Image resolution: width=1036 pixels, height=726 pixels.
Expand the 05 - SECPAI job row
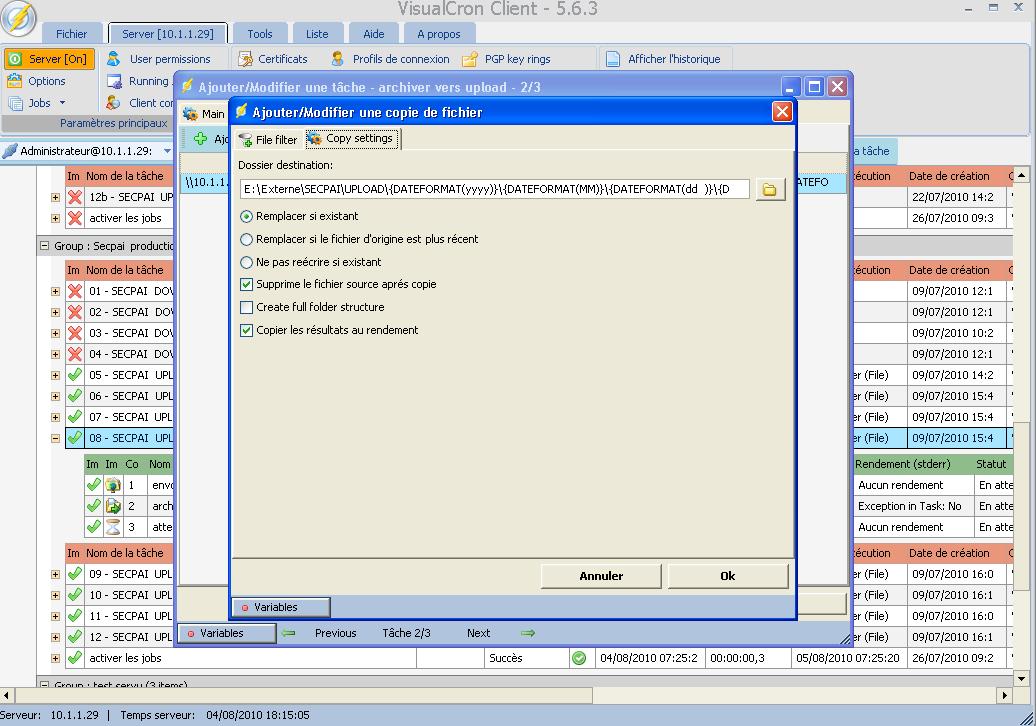click(55, 375)
